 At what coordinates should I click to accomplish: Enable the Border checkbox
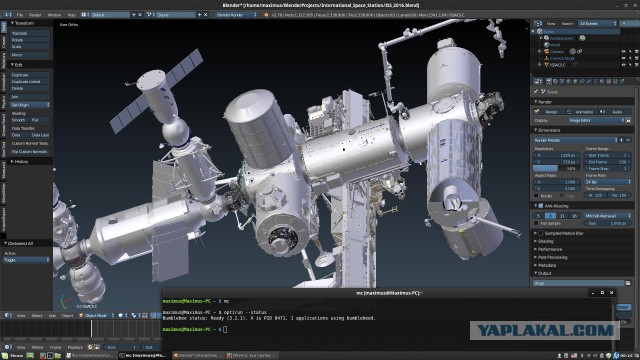click(536, 196)
